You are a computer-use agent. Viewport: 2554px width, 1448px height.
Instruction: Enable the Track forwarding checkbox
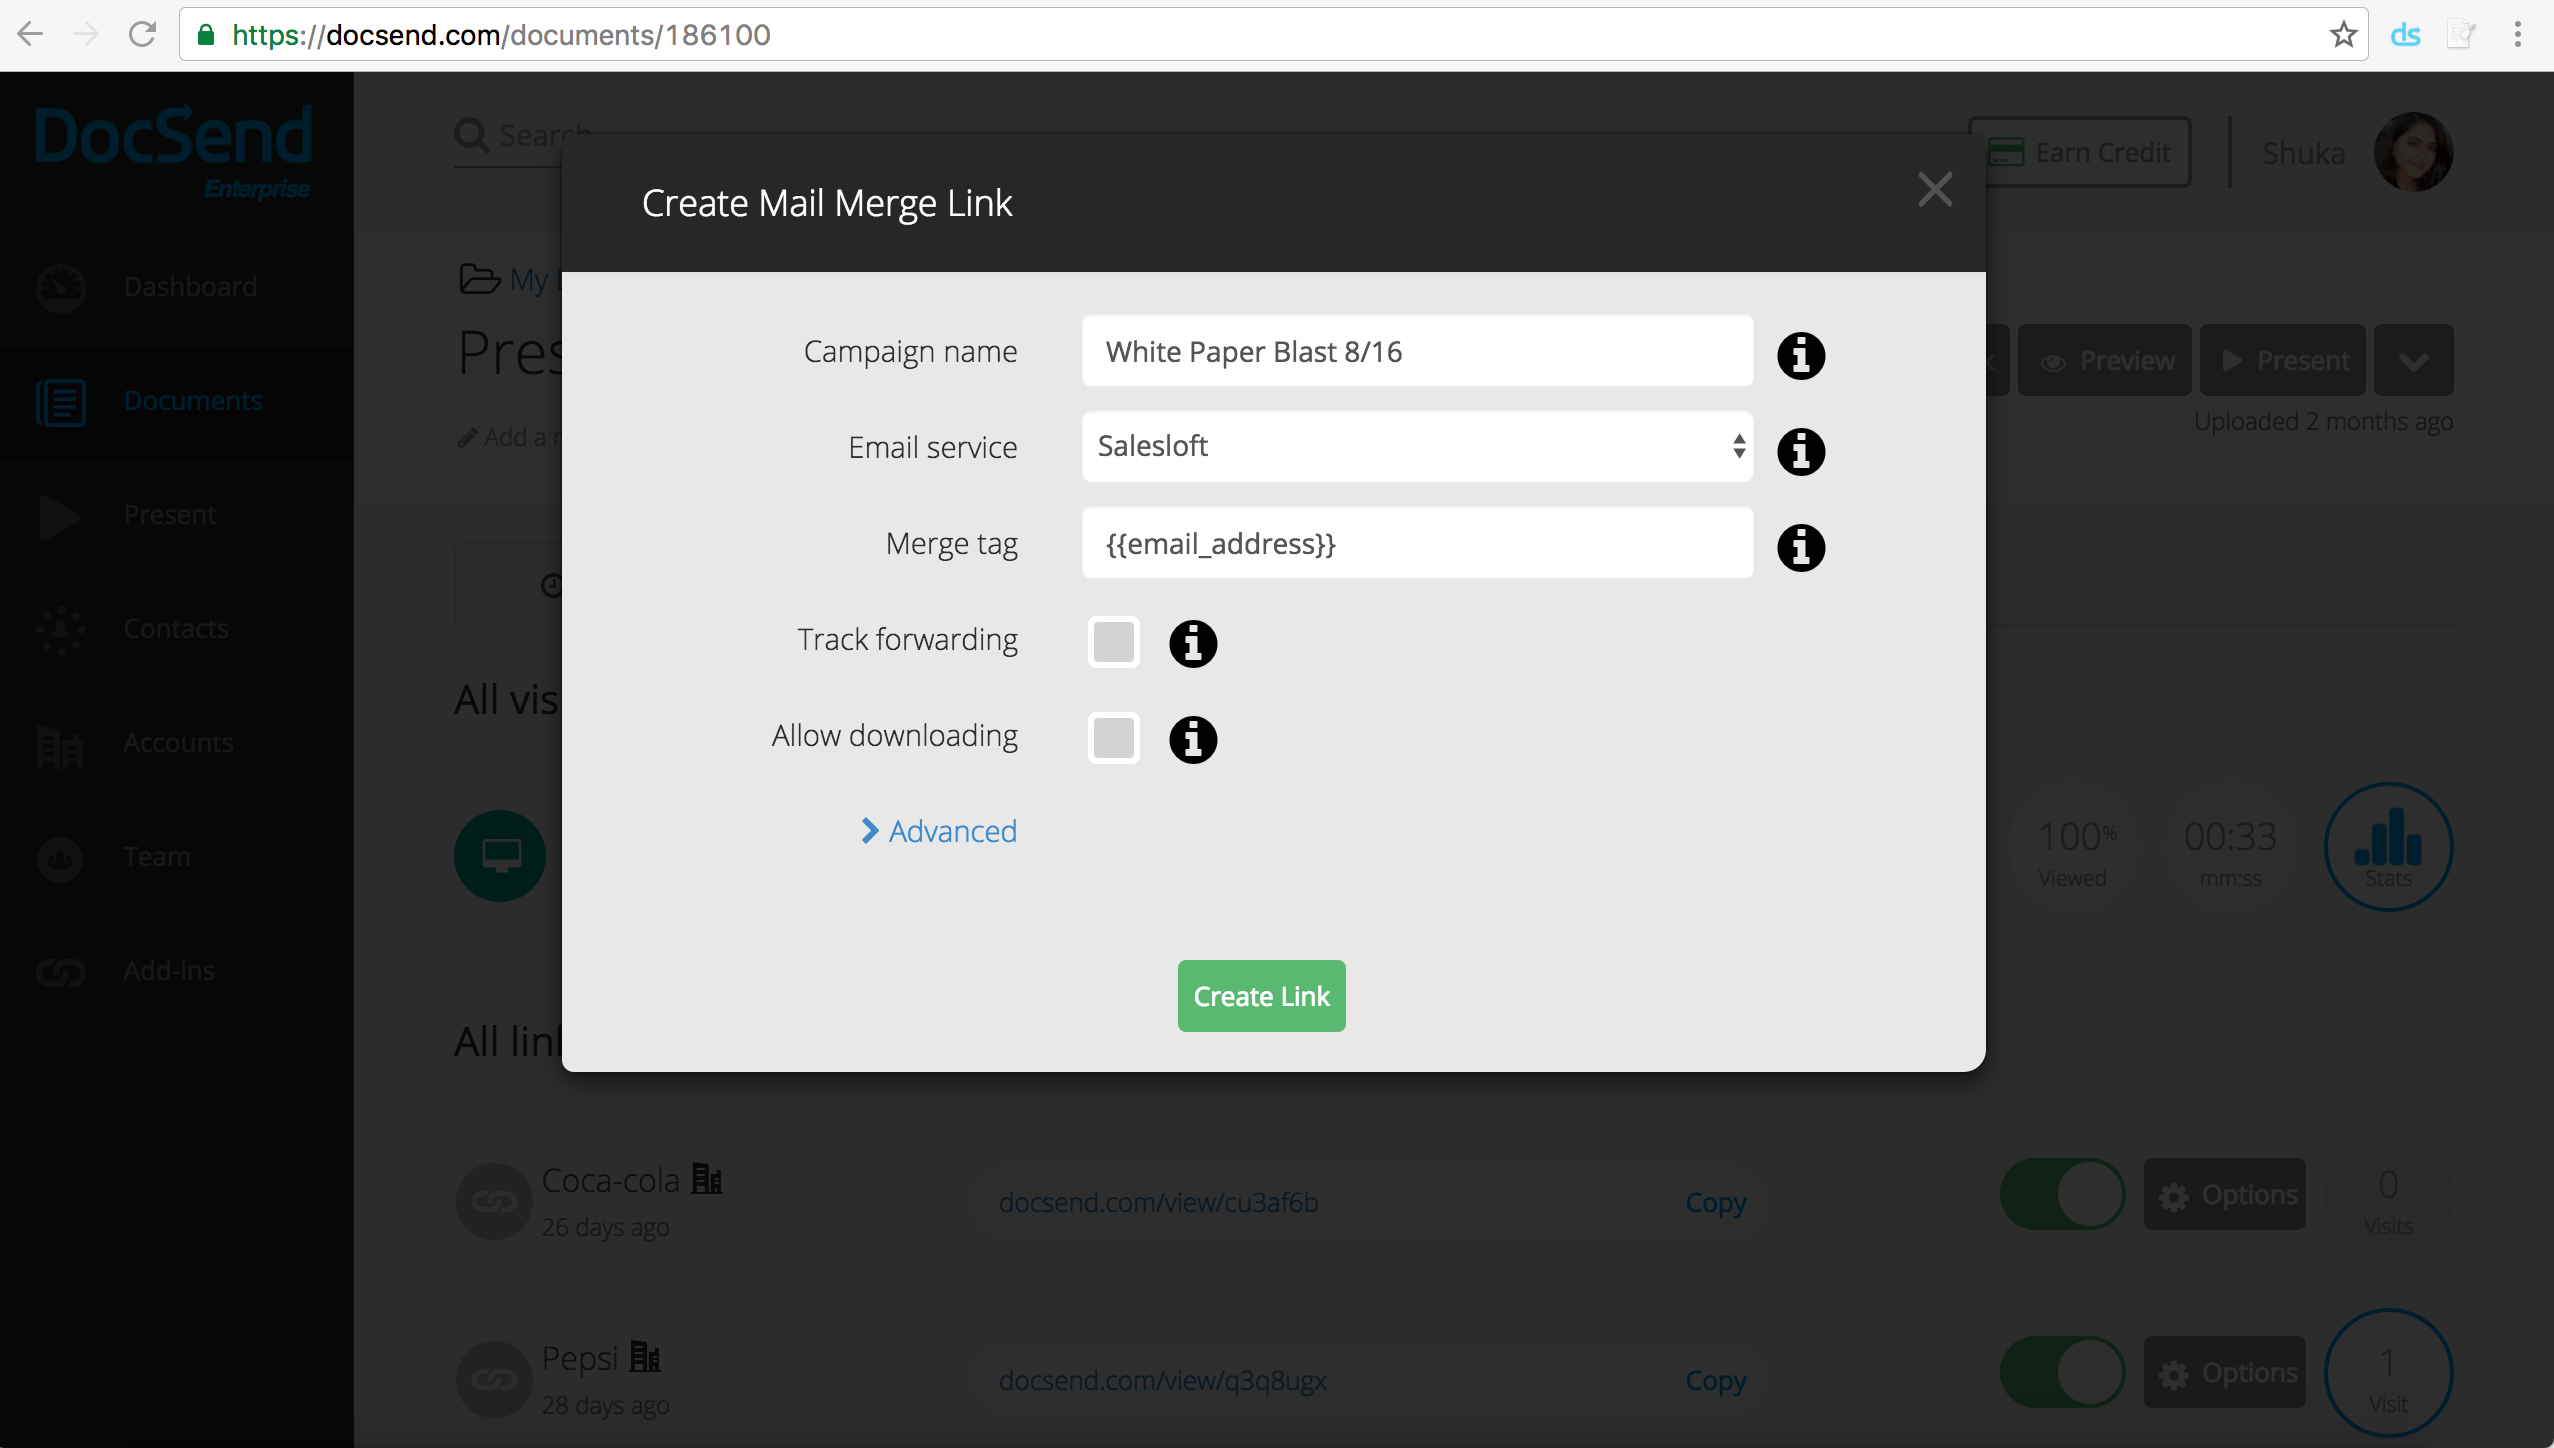coord(1114,642)
